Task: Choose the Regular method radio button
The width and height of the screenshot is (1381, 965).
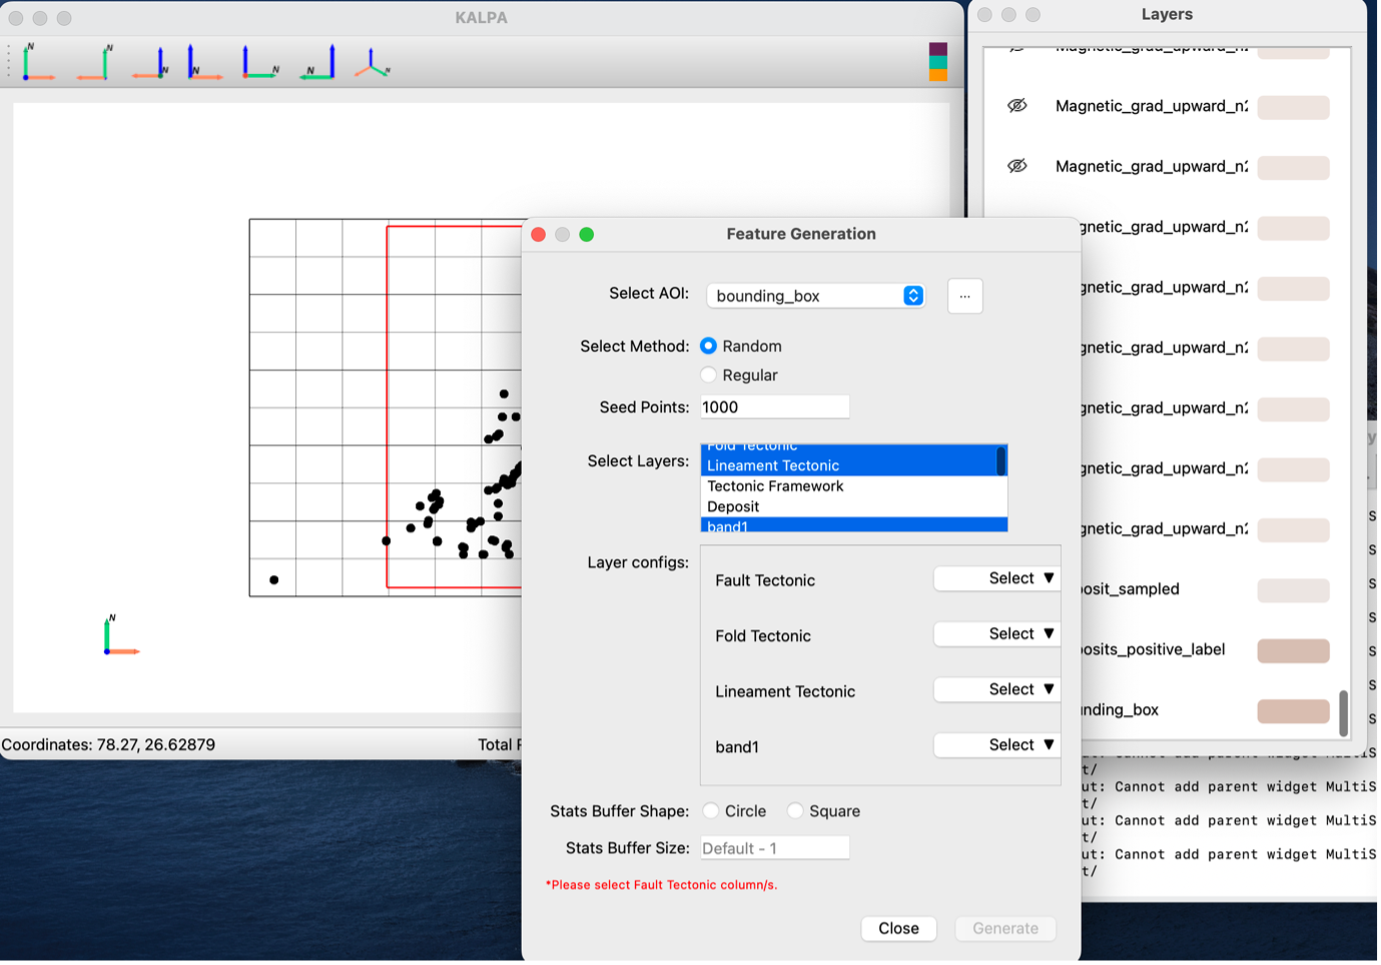Action: [708, 375]
